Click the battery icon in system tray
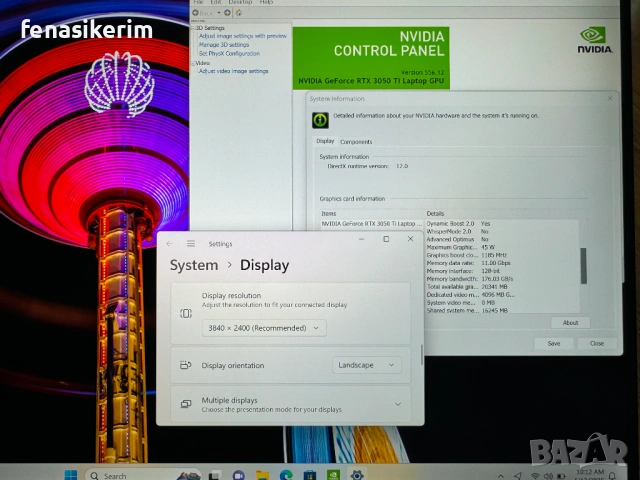The height and width of the screenshot is (480, 640). pos(561,476)
